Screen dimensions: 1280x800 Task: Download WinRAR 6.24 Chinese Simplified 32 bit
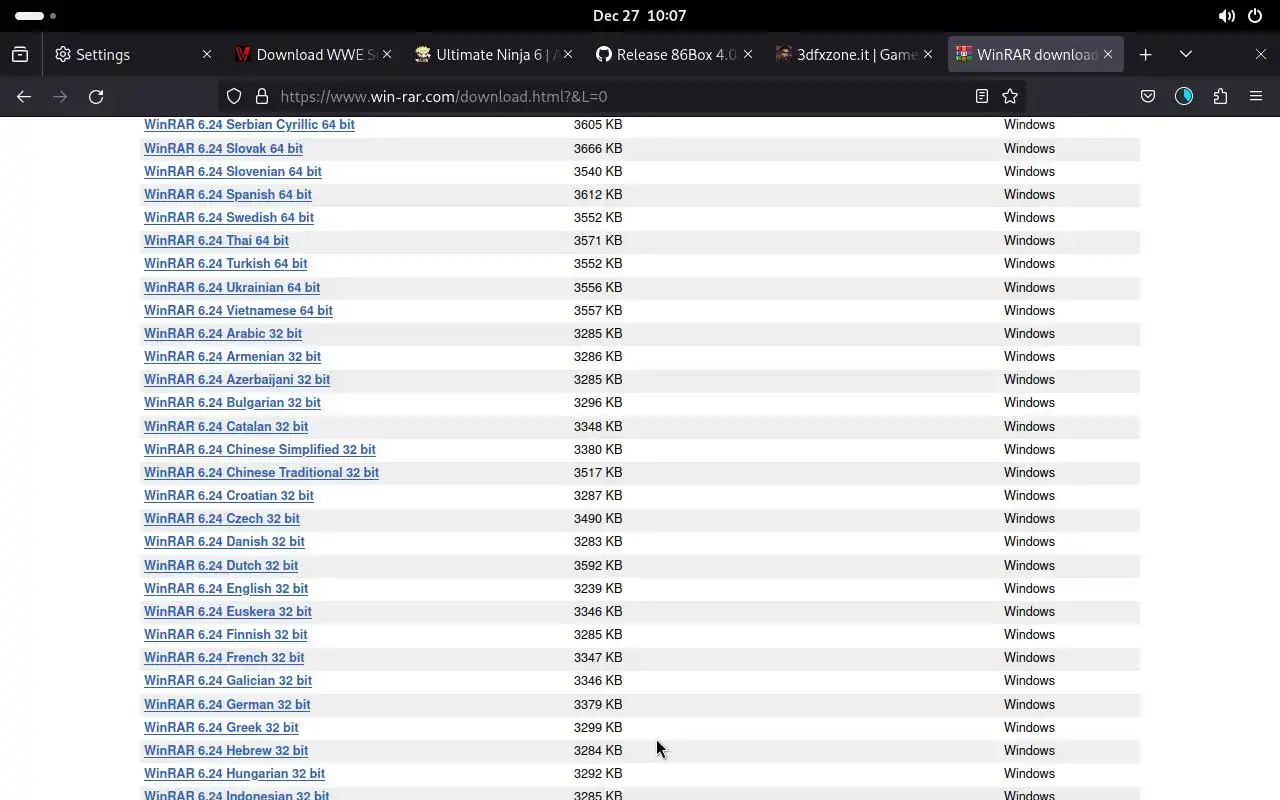(260, 449)
